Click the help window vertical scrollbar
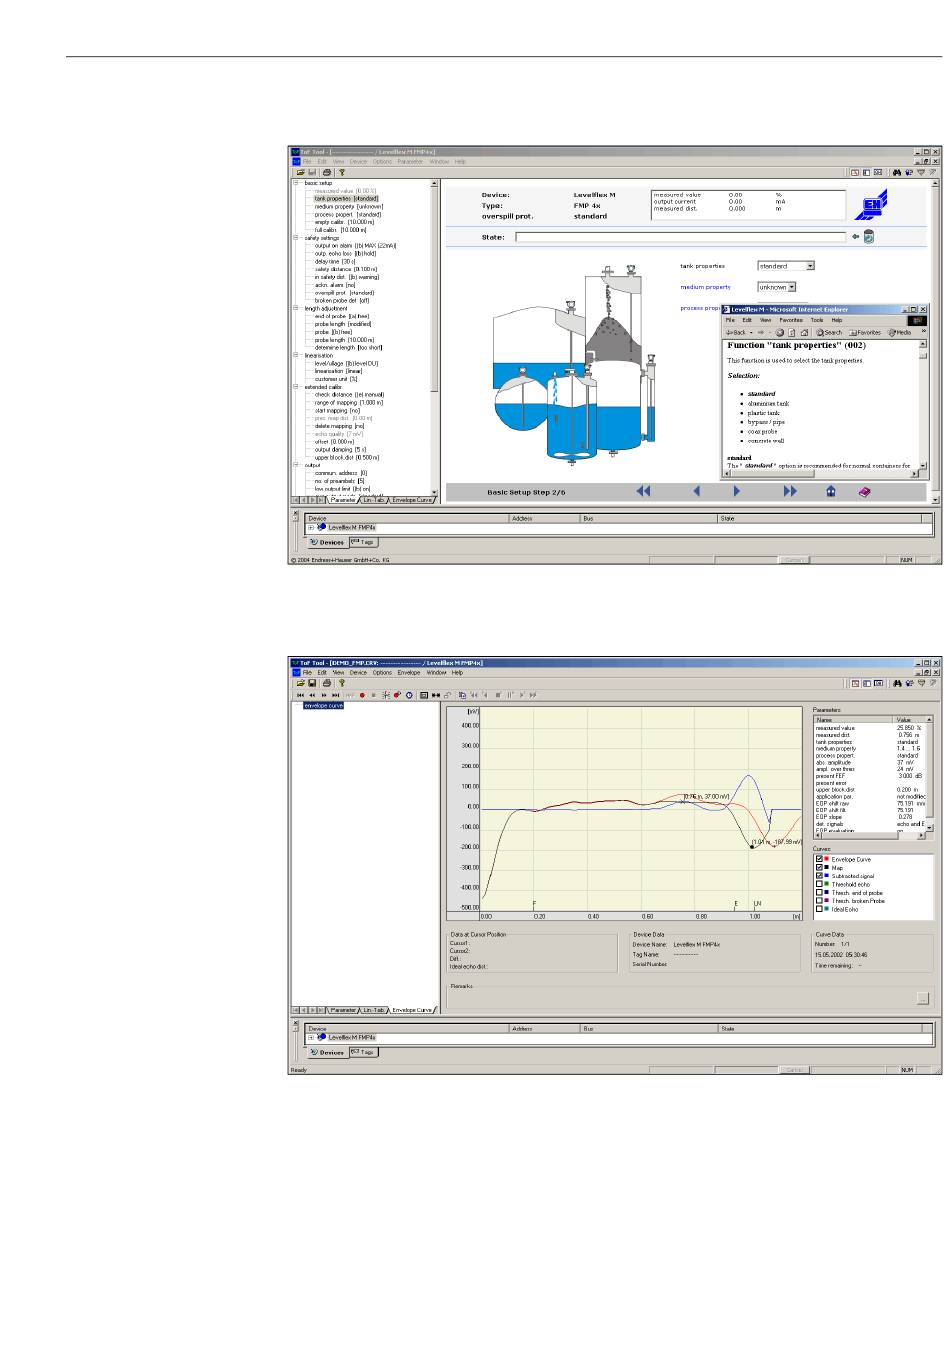The image size is (950, 1370). coord(923,407)
